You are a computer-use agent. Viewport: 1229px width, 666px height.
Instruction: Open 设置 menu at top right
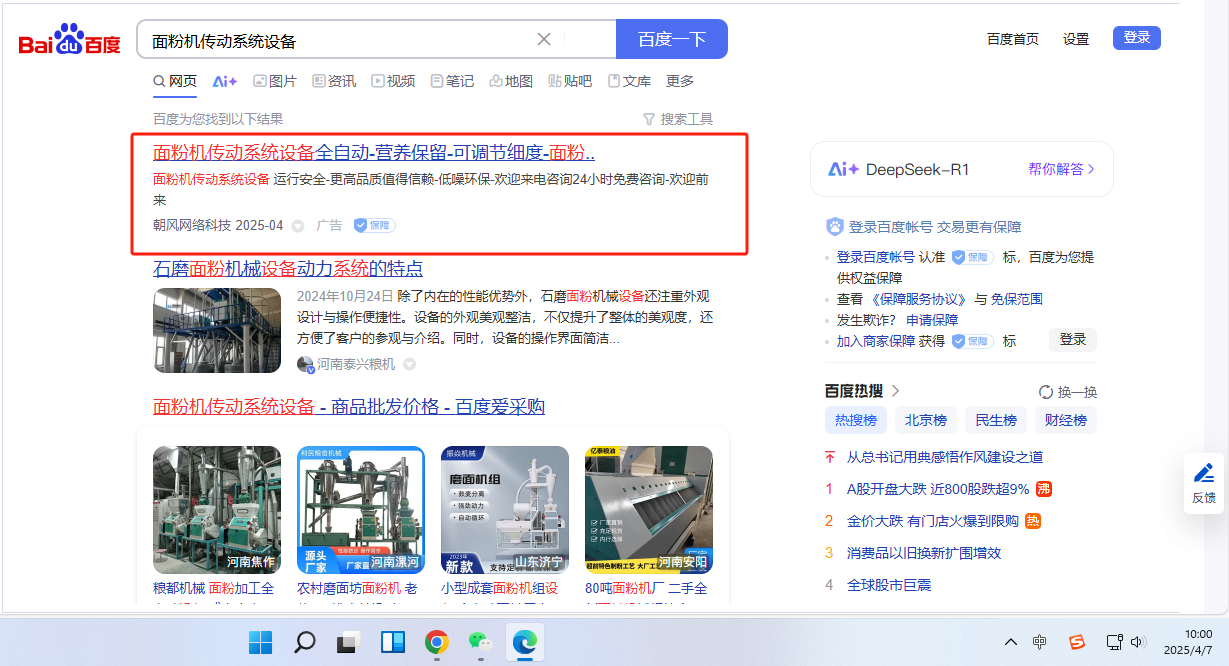(1076, 39)
